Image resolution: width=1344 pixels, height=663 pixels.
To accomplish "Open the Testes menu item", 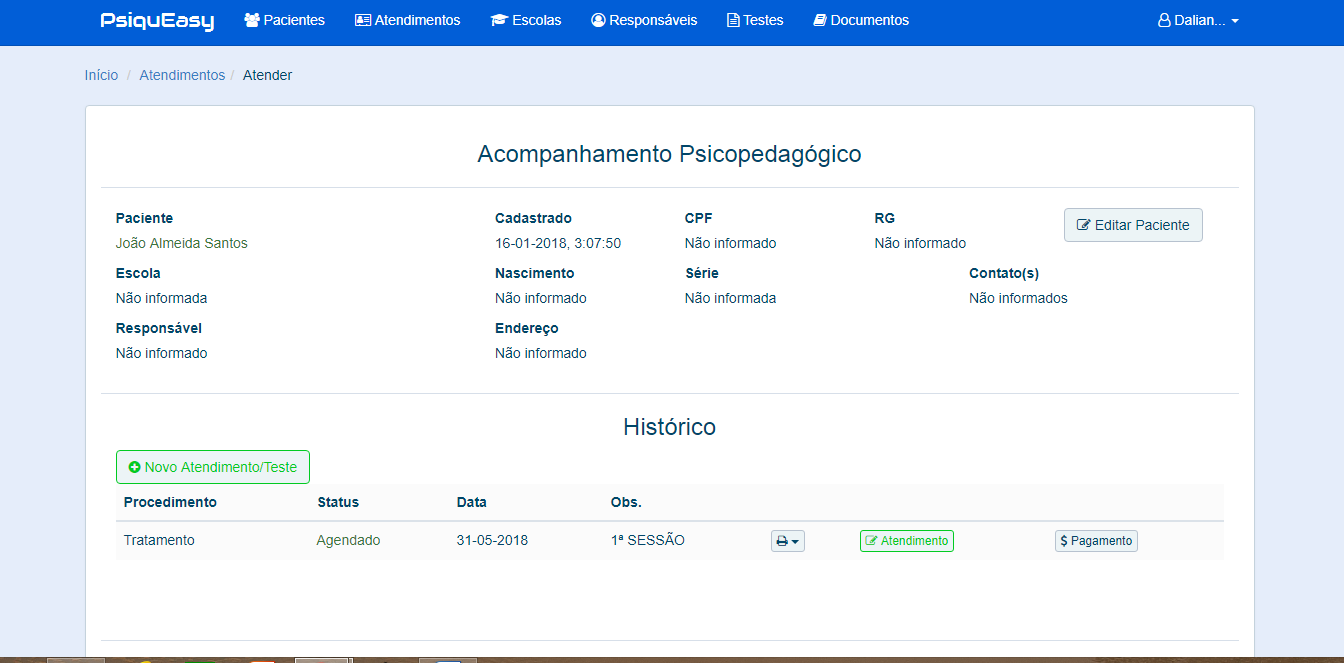I will (x=755, y=20).
